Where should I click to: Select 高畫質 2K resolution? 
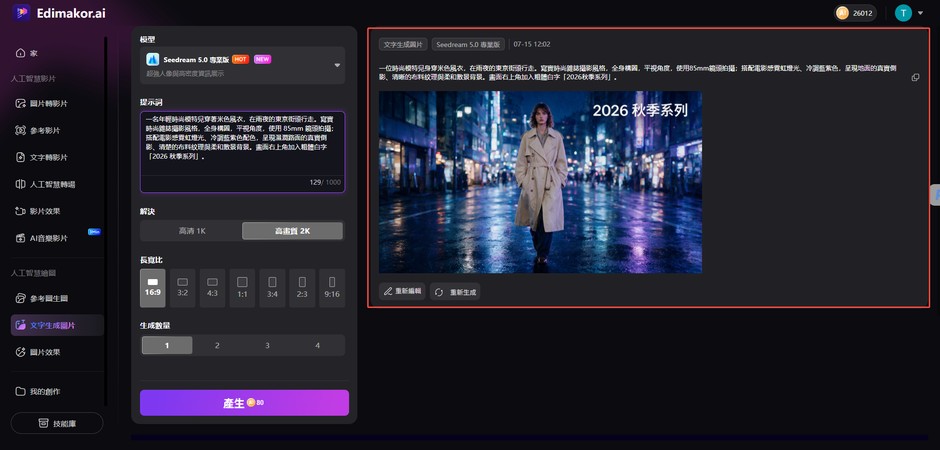(293, 231)
